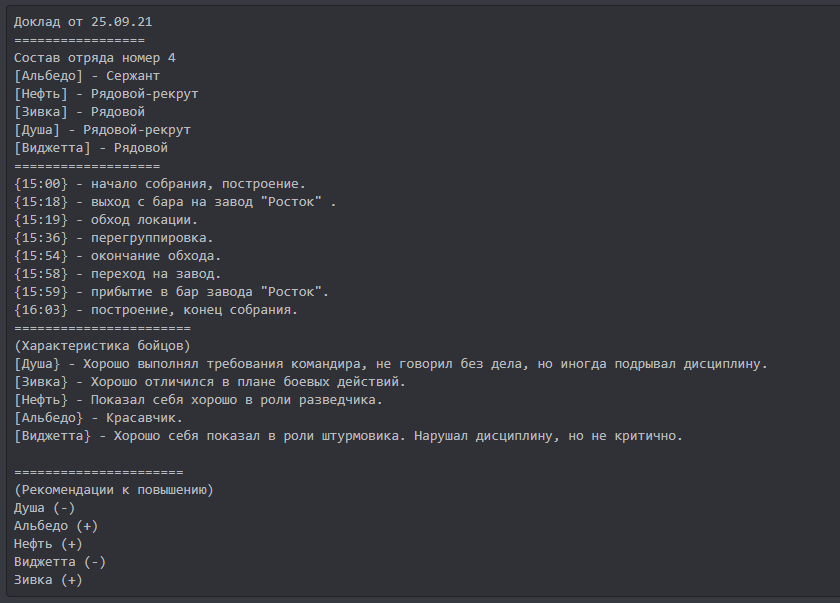This screenshot has height=603, width=840.
Task: Click the Рекомендации к повышению heading
Action: (x=114, y=490)
